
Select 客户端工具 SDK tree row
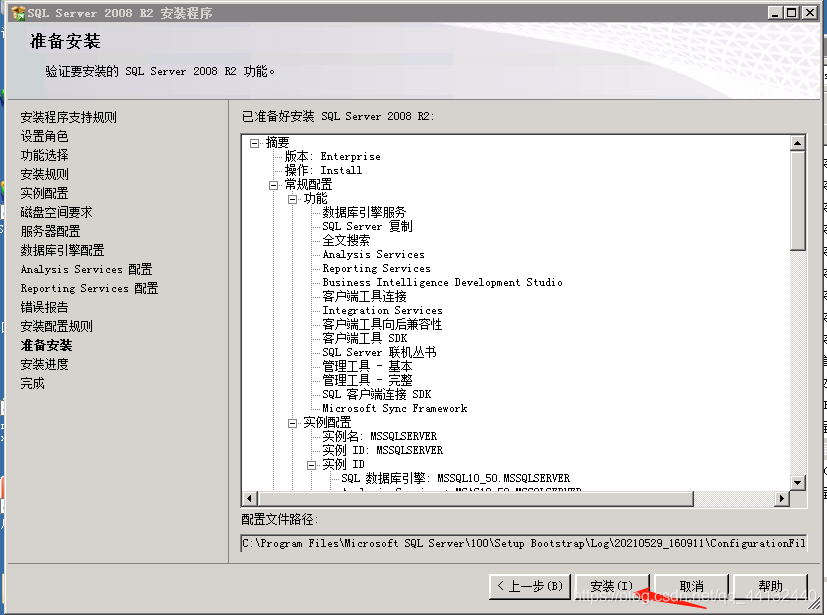point(364,338)
